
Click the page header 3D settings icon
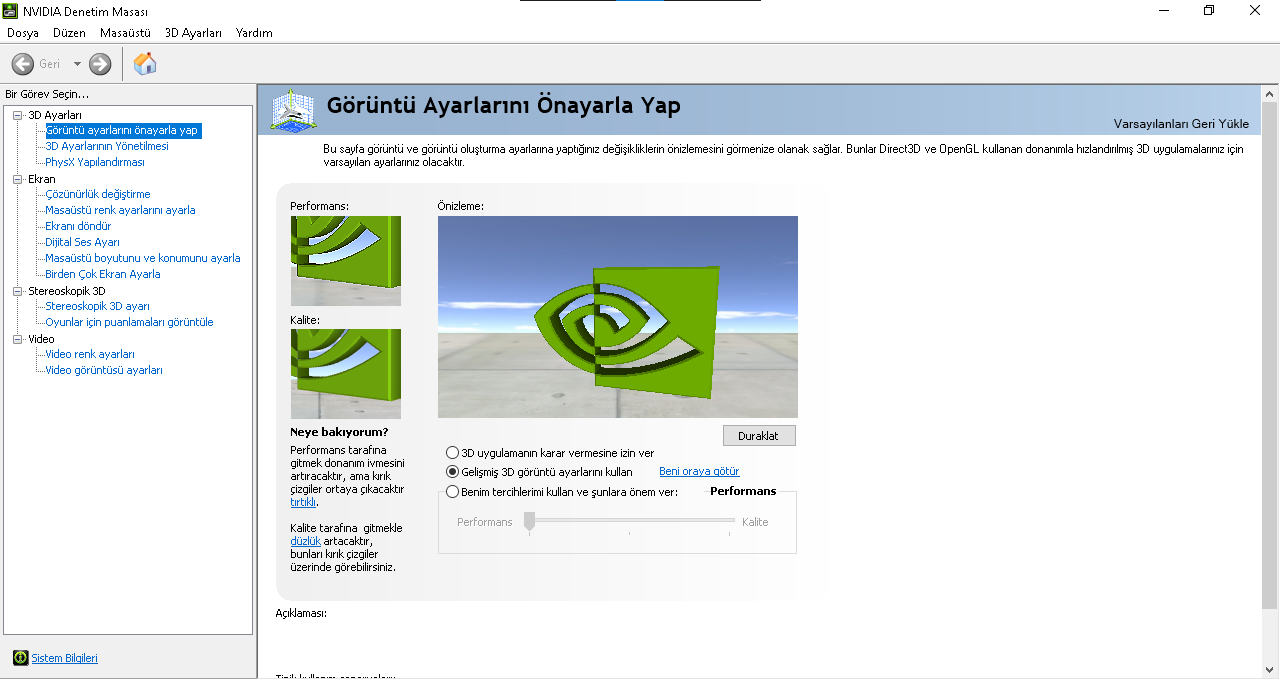(x=293, y=110)
